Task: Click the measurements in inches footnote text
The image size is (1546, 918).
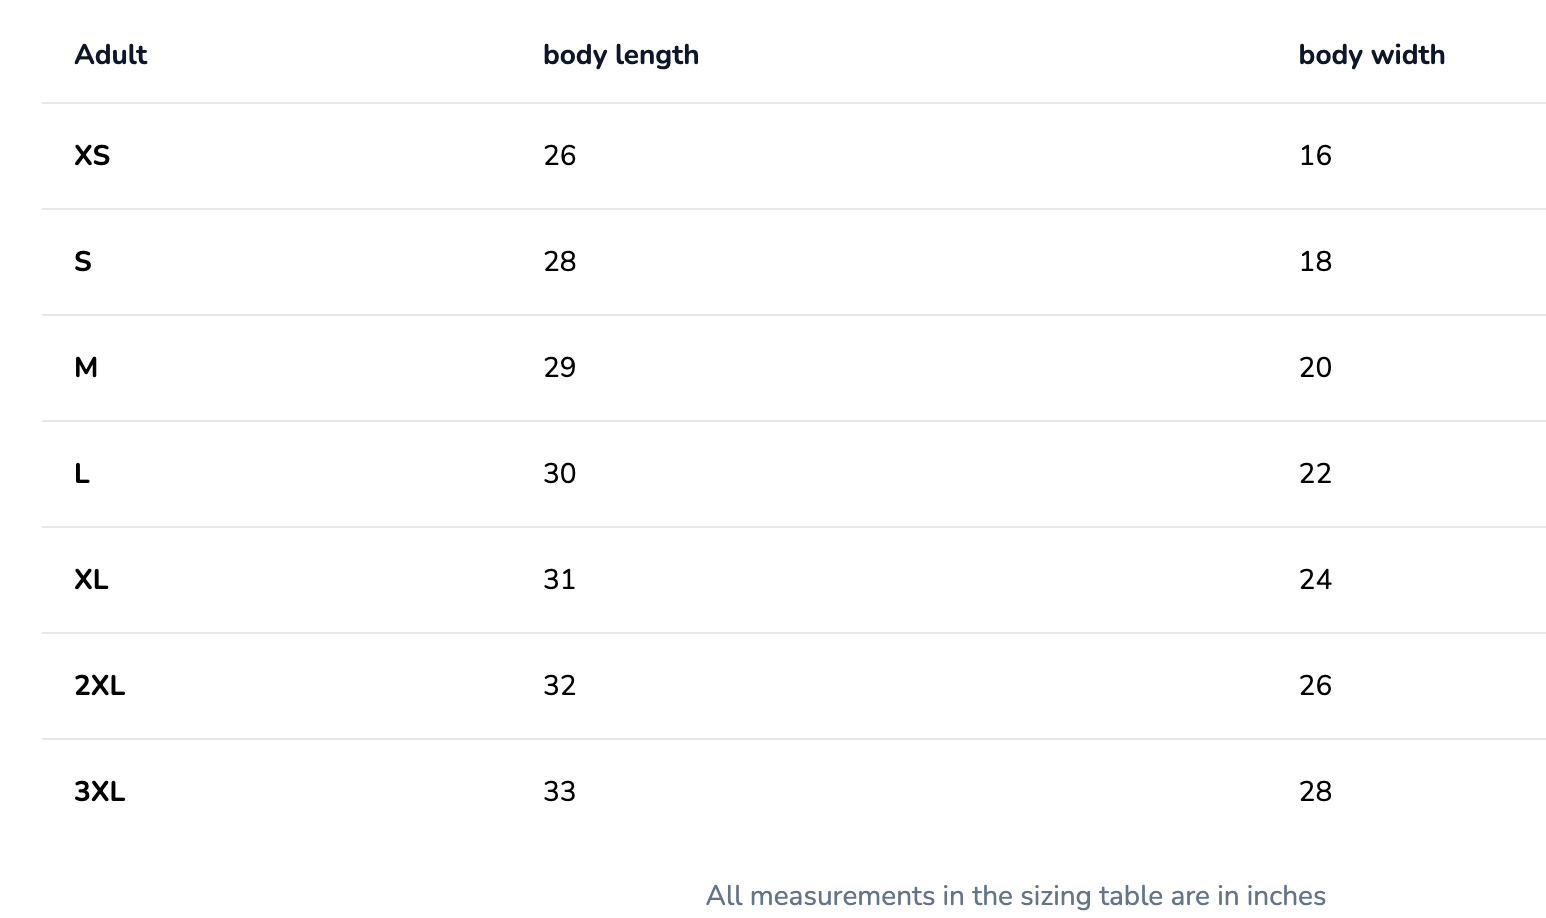Action: (1015, 895)
